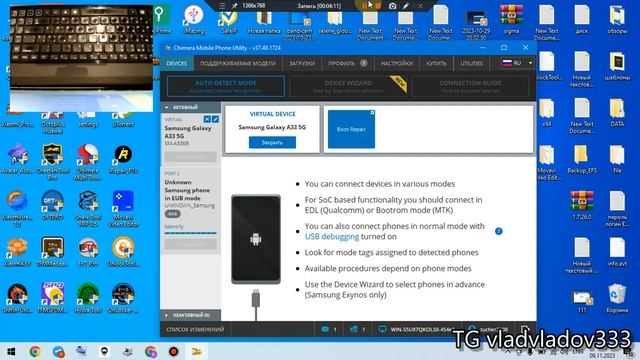Open the Настройки tab
The height and width of the screenshot is (360, 640).
[396, 63]
